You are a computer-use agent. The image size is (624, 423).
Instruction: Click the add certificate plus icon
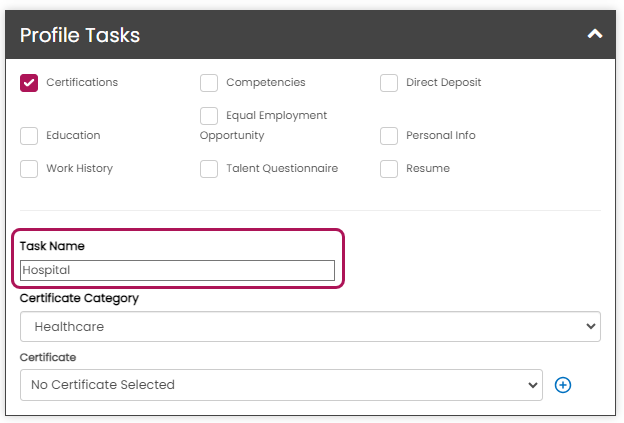coord(563,385)
